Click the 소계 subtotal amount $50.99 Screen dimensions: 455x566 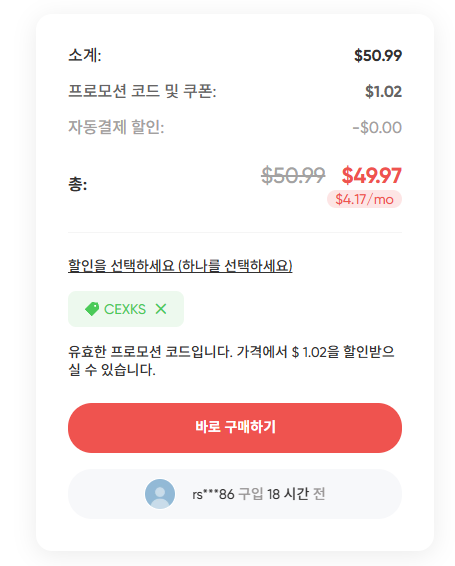point(378,56)
